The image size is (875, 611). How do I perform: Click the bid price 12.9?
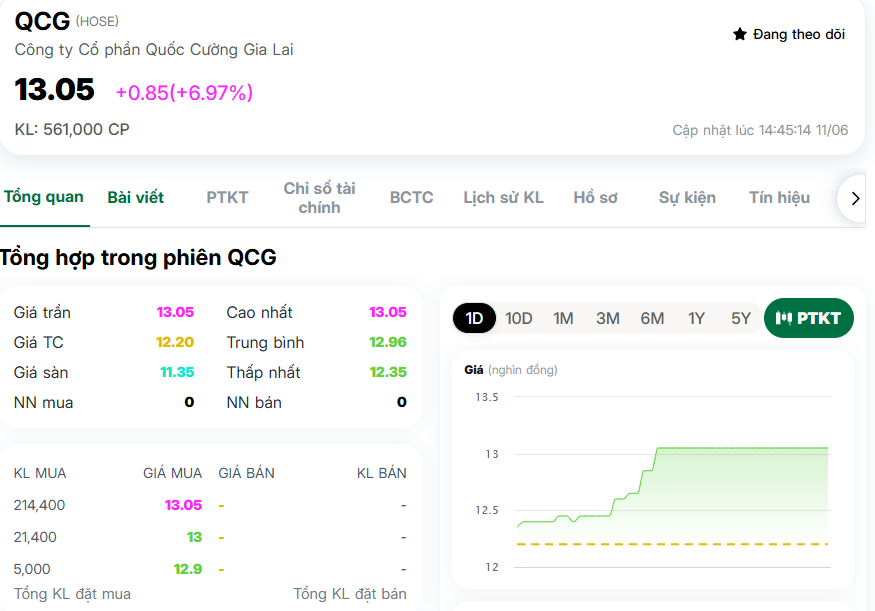pyautogui.click(x=188, y=569)
